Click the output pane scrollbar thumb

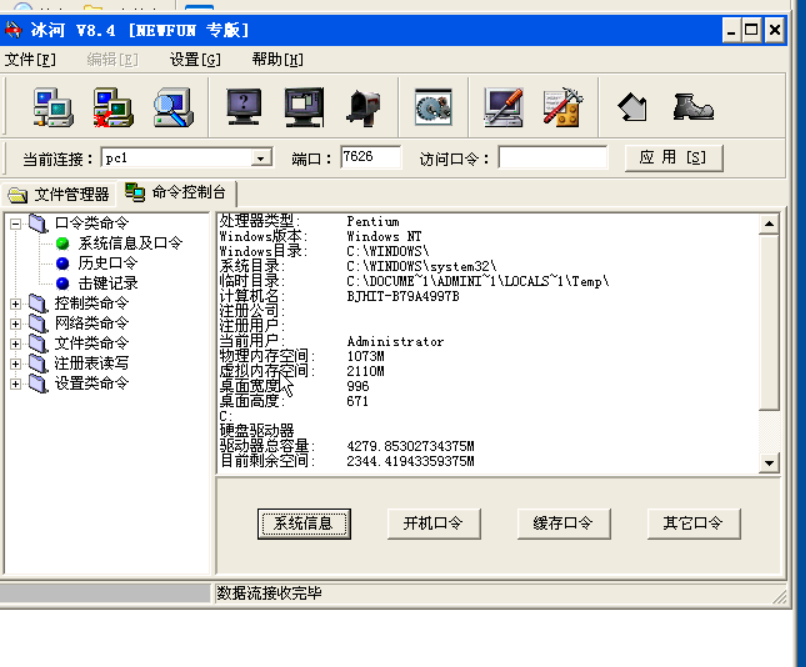coord(769,322)
